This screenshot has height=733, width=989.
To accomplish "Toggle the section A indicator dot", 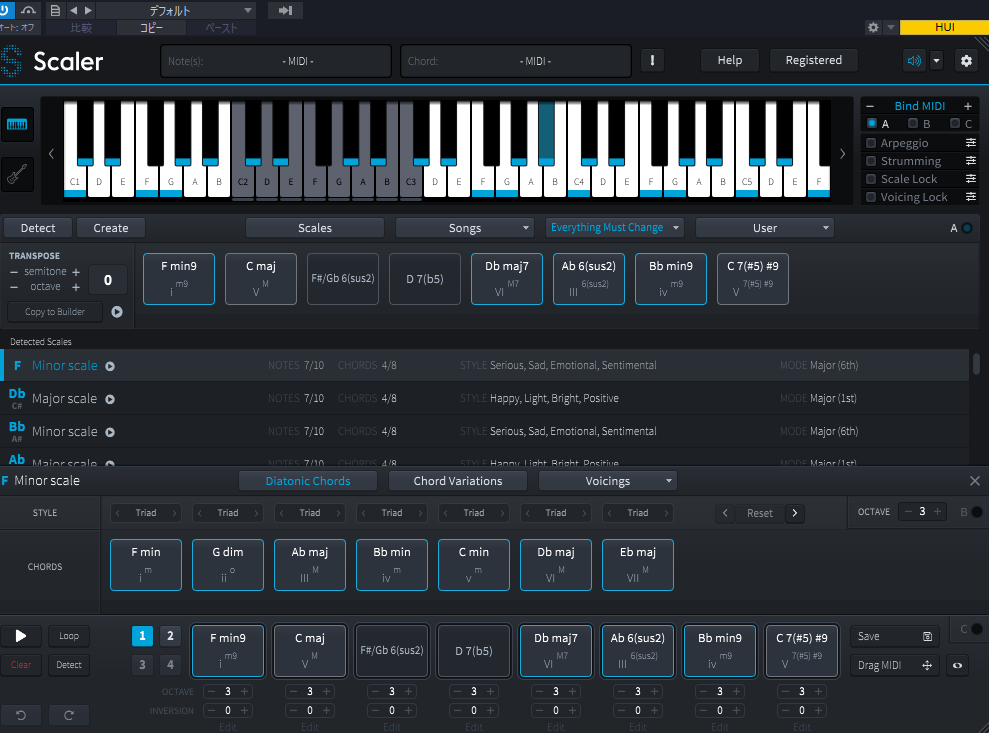I will click(x=966, y=228).
